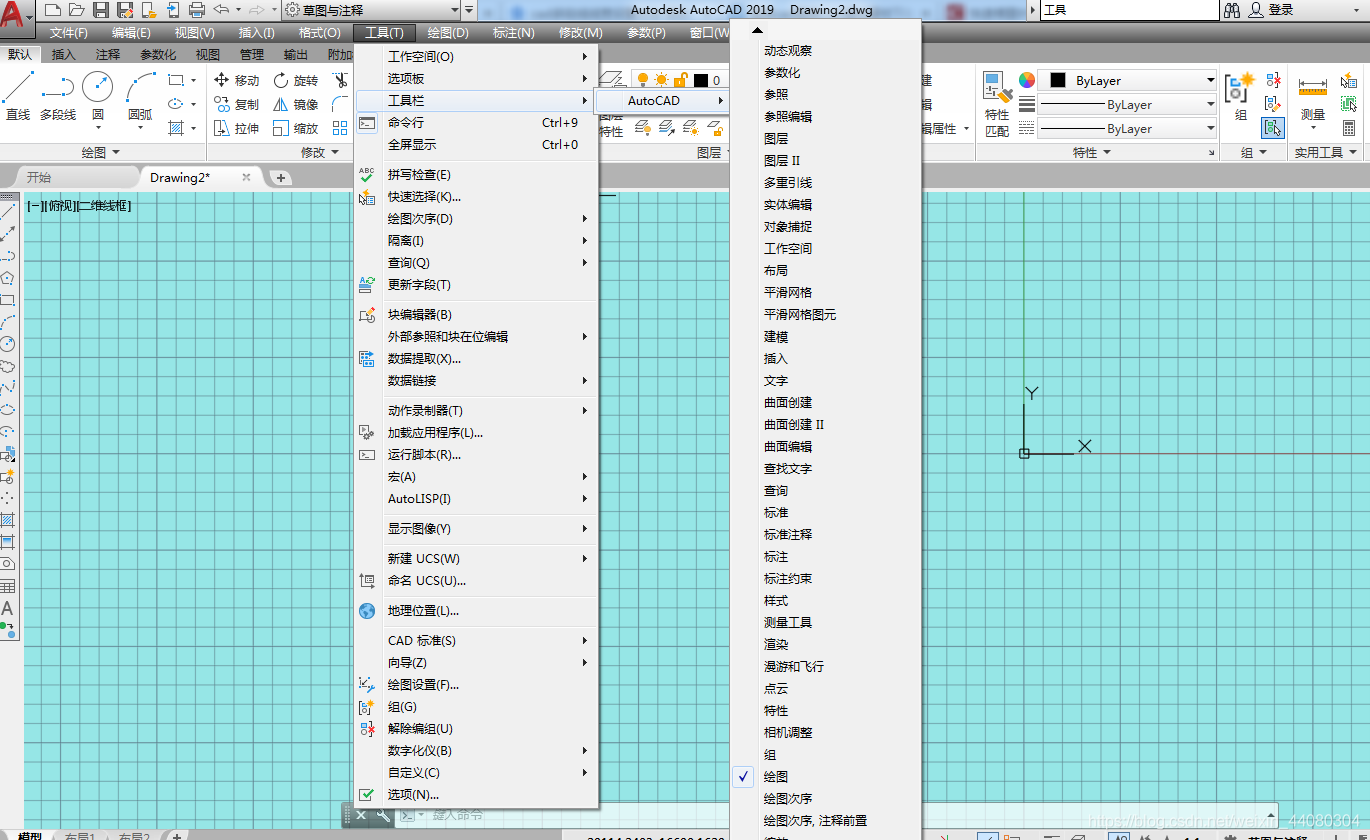Image resolution: width=1370 pixels, height=840 pixels.
Task: Open the color ByLayer dropdown
Action: (1128, 80)
